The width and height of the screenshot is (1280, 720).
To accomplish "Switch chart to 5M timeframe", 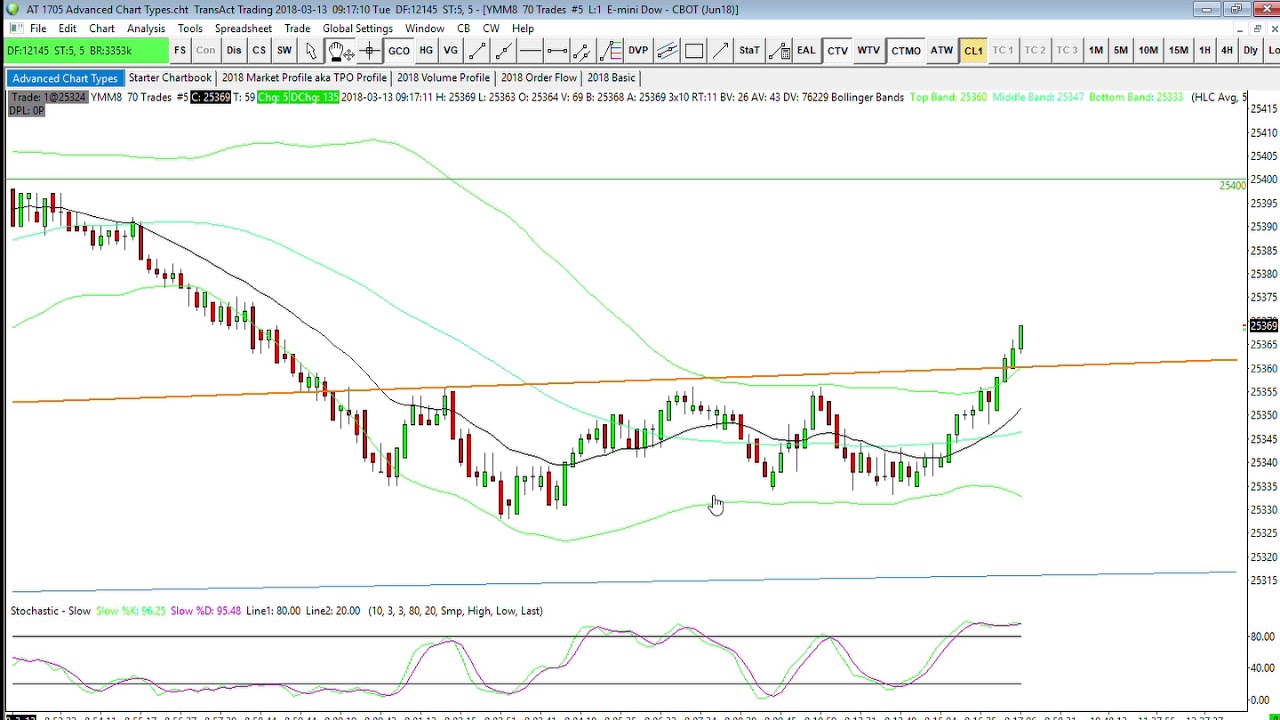I will (x=1121, y=50).
